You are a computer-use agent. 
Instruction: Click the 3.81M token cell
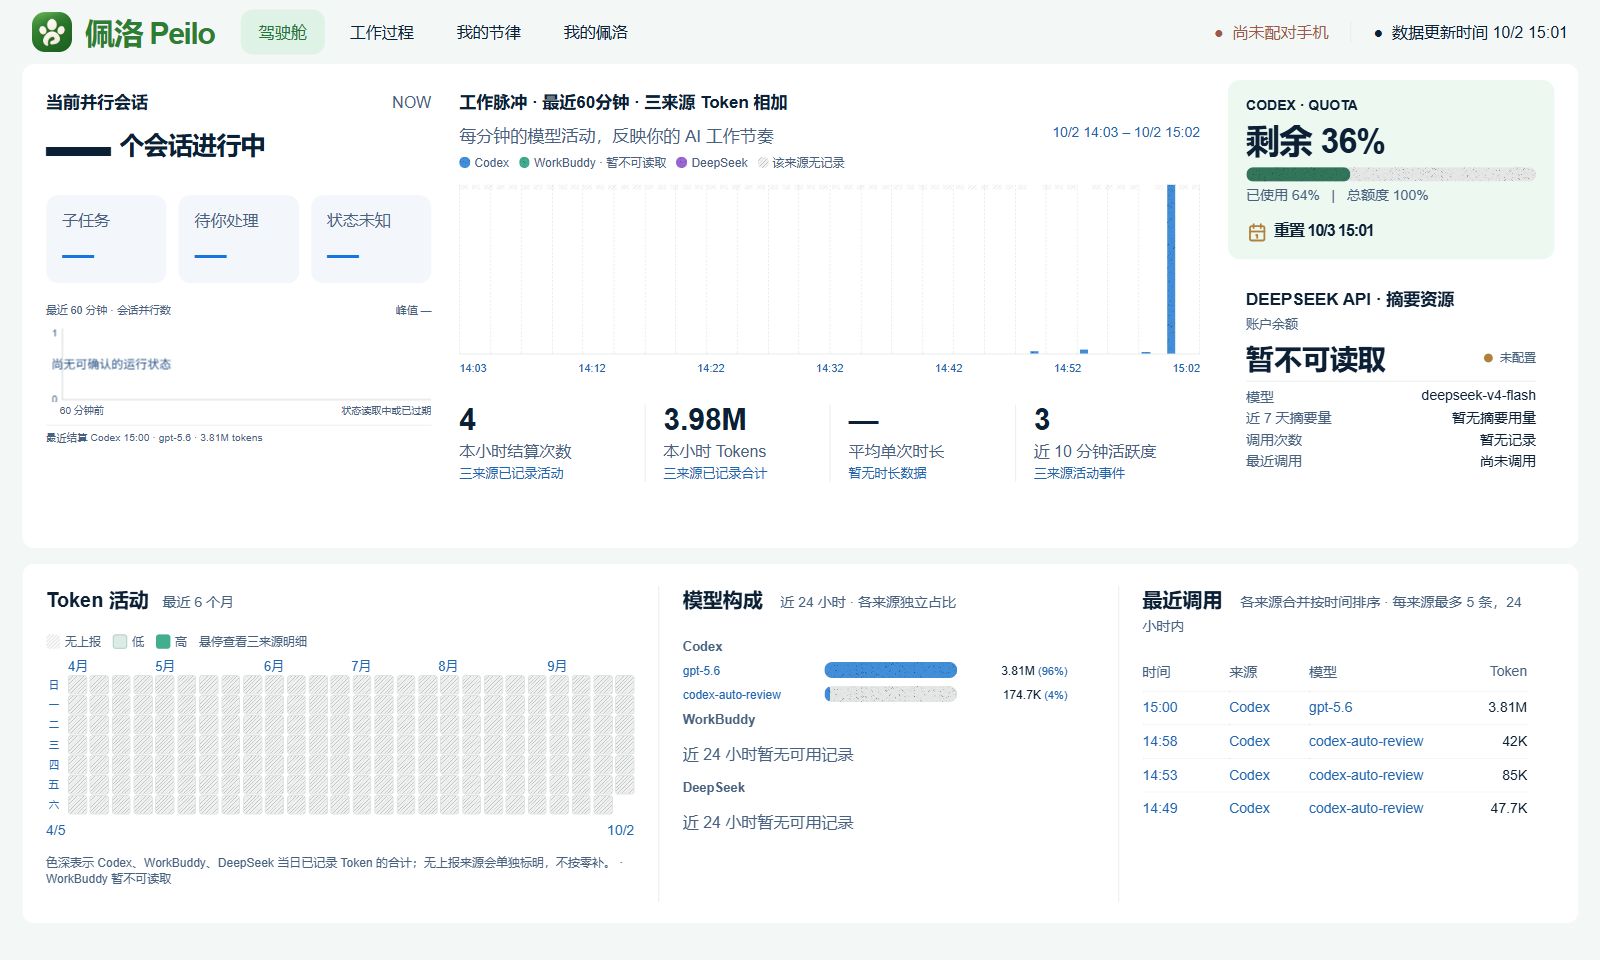pyautogui.click(x=1507, y=707)
